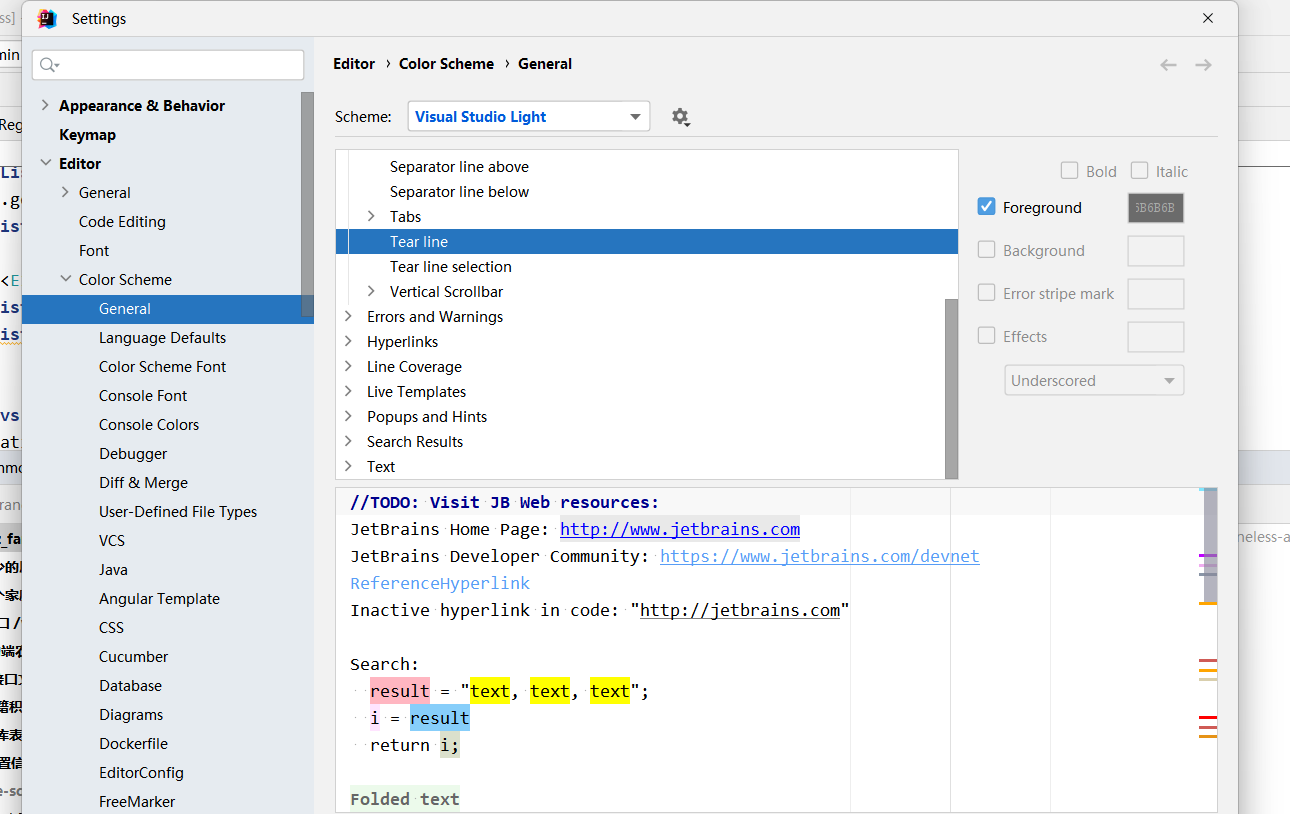Click the Effects color swatch
Screen dimensions: 1290x814
pos(1155,337)
